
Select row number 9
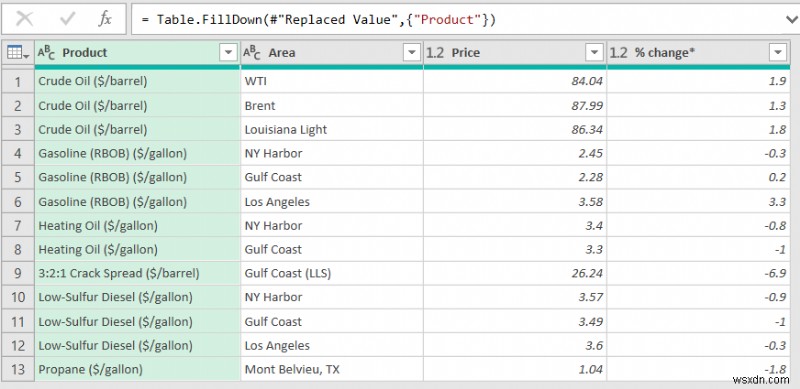click(x=18, y=273)
